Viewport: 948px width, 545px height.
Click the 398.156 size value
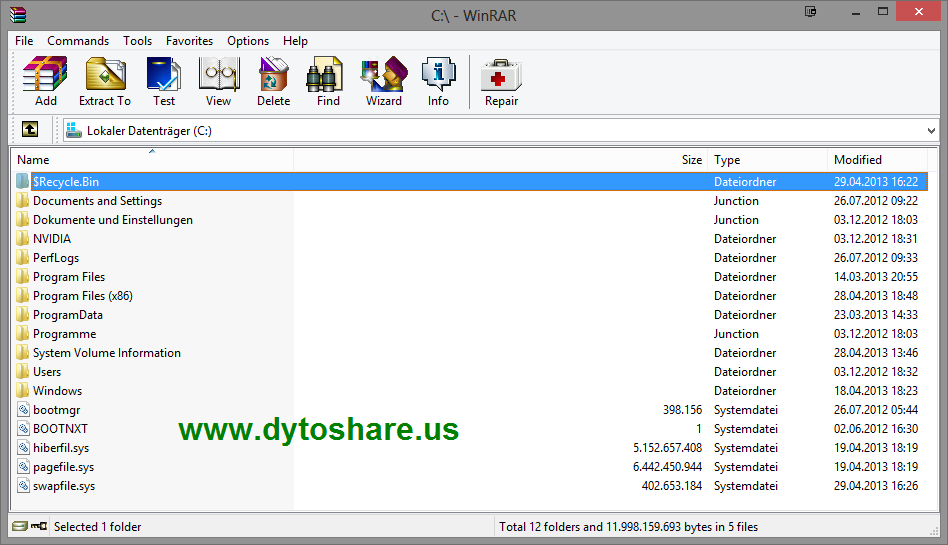pyautogui.click(x=683, y=410)
